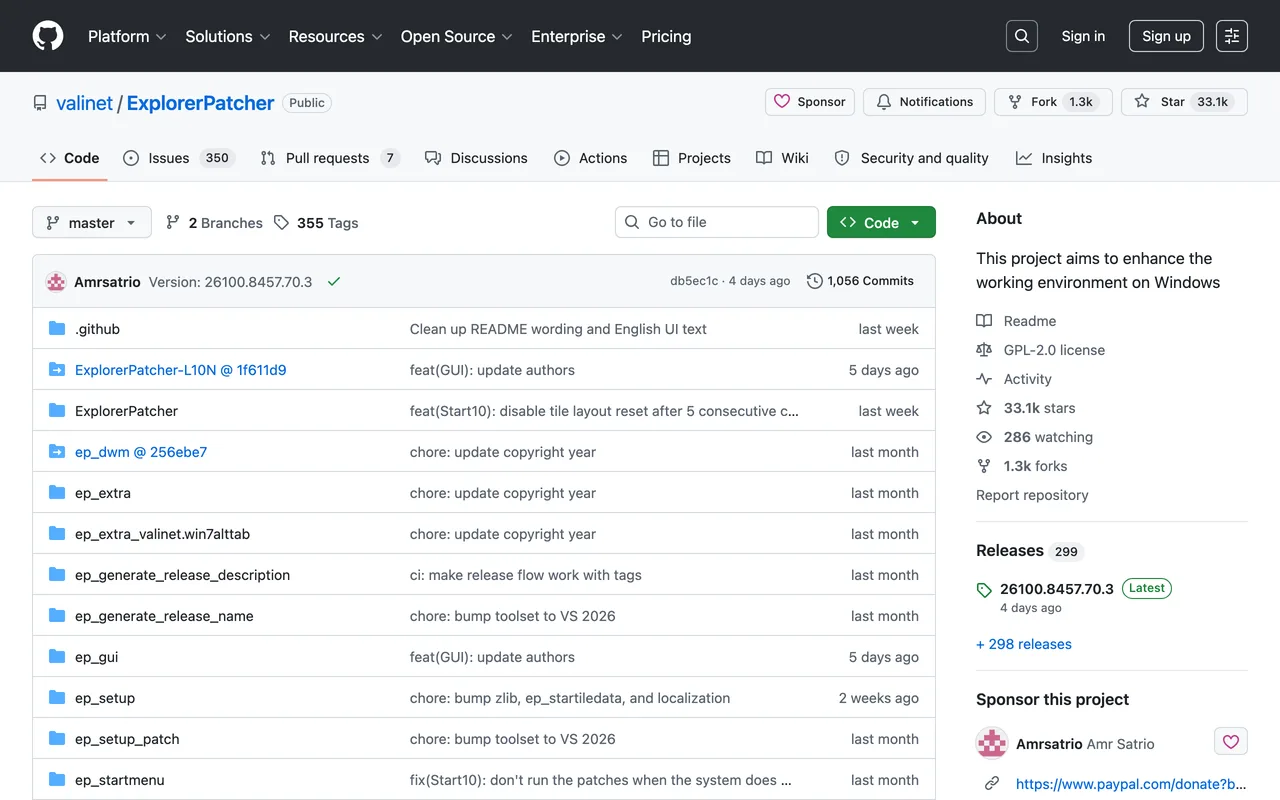Image resolution: width=1280 pixels, height=800 pixels.
Task: Open the Security and quality tab
Action: 912,158
